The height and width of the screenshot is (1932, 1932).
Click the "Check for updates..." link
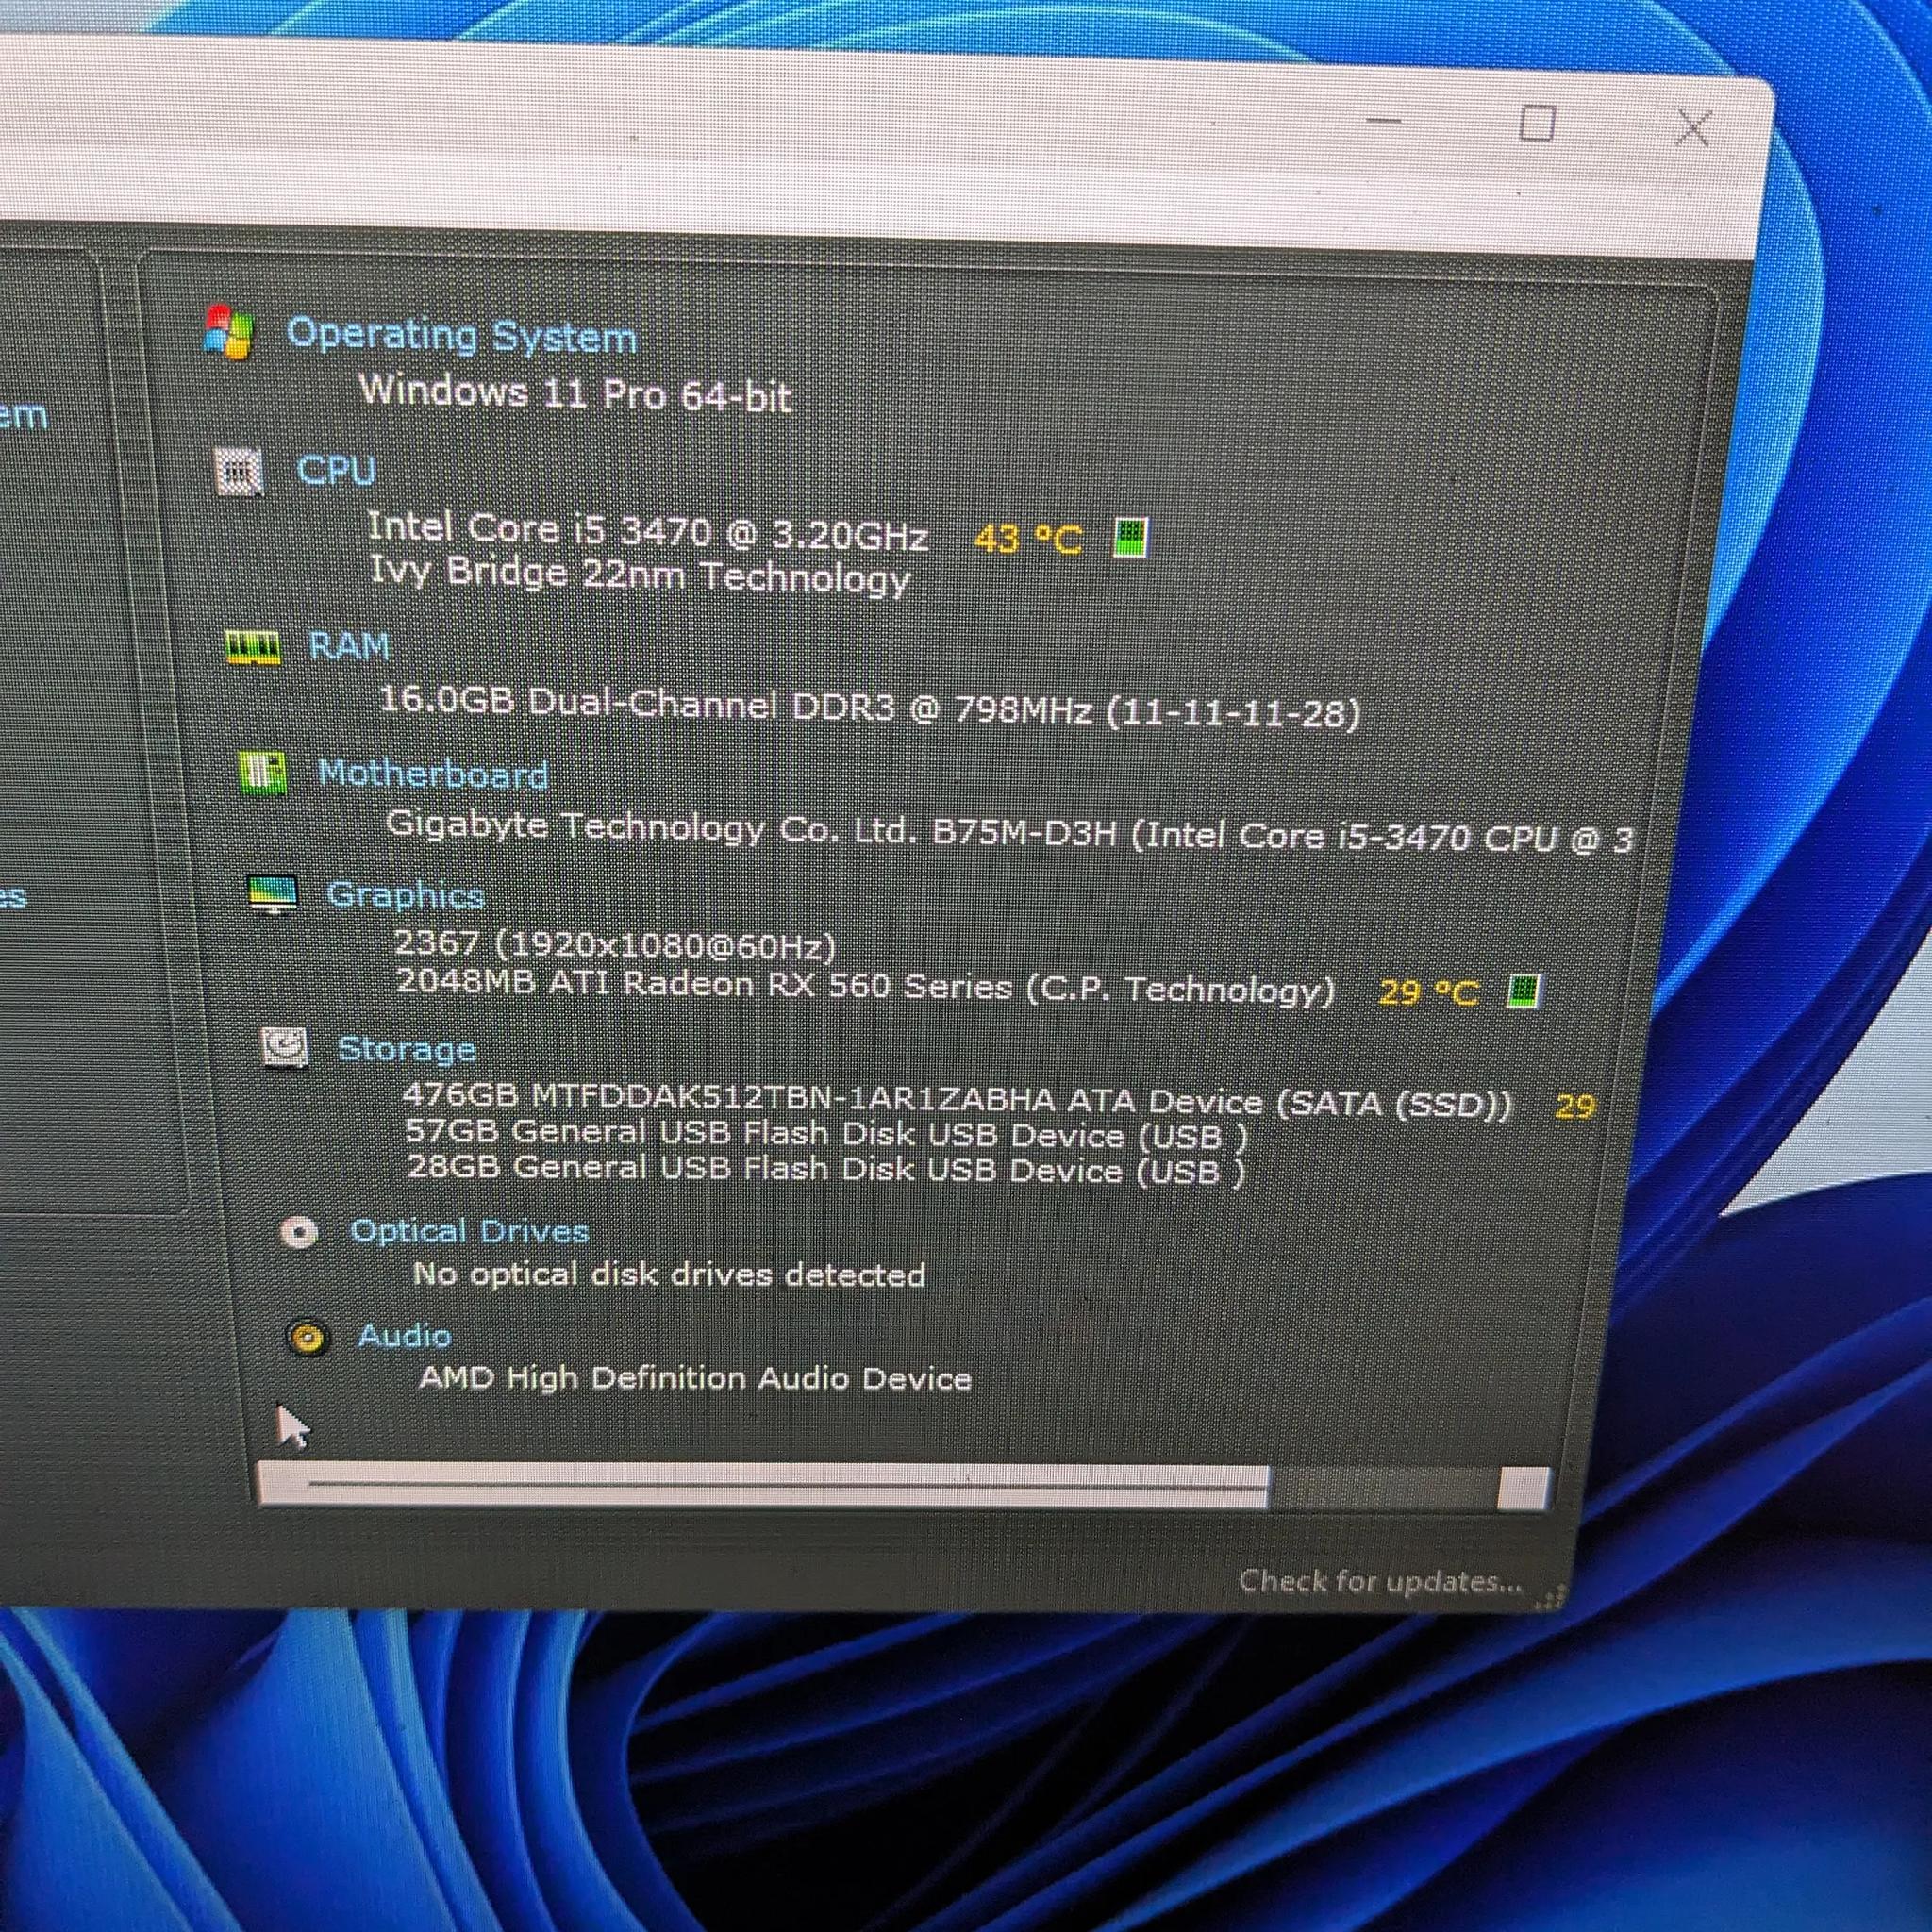1381,1581
